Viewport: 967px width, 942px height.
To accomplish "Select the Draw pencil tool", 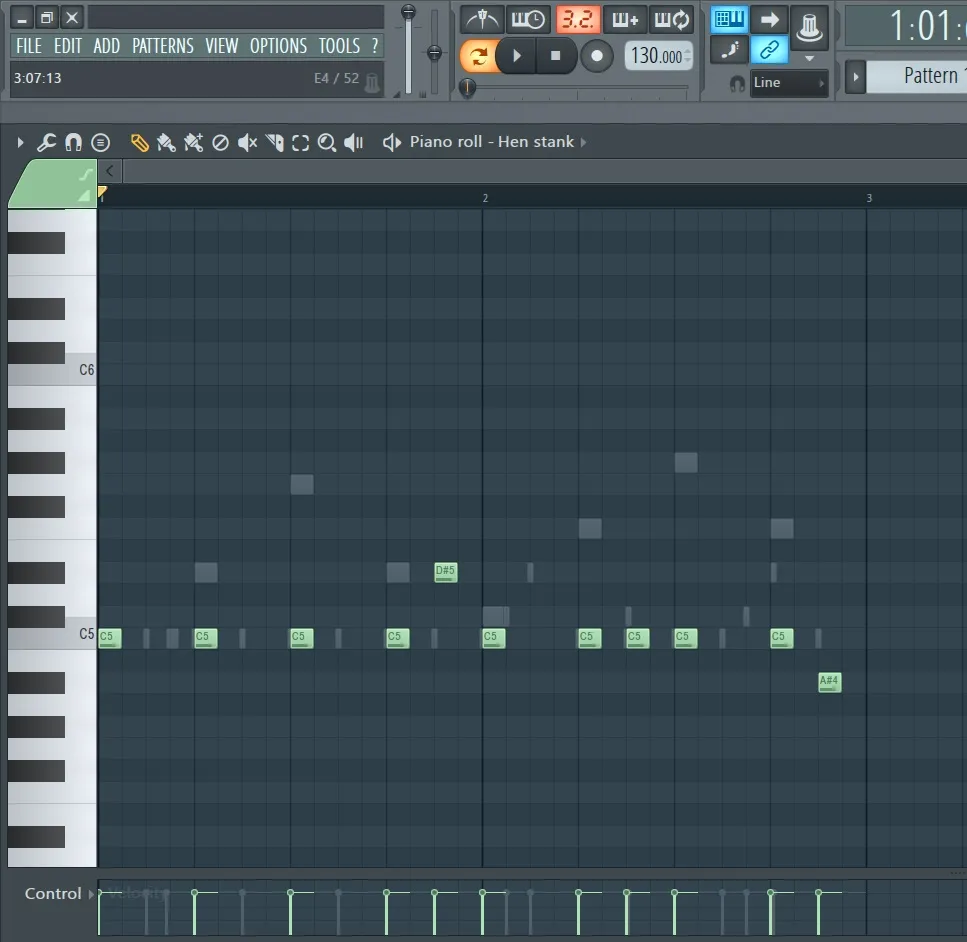I will (139, 143).
